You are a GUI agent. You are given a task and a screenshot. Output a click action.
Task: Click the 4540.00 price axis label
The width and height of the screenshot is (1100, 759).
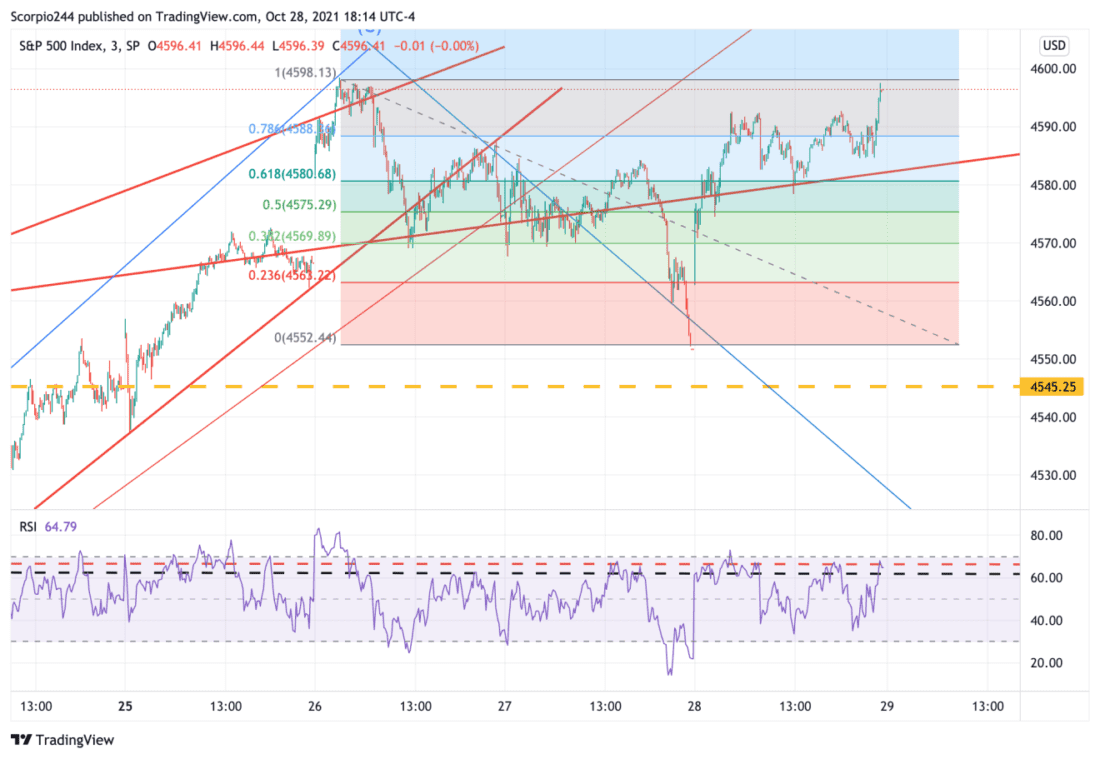(1053, 417)
